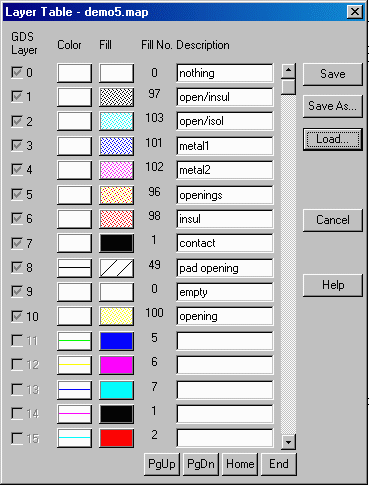Toggle GDS layer 10 checkbox
The width and height of the screenshot is (369, 486).
tap(17, 316)
